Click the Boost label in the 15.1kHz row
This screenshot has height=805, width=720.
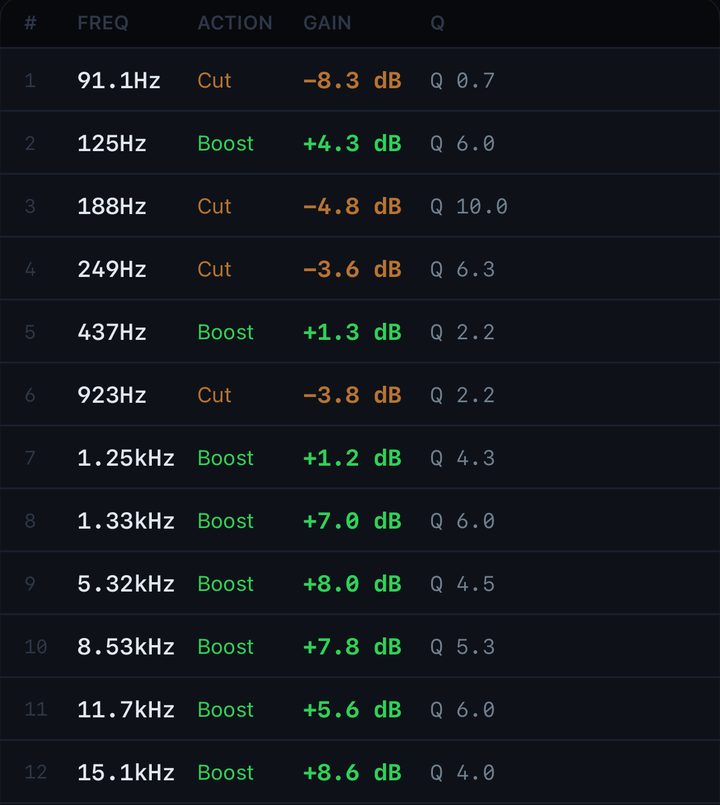click(225, 773)
